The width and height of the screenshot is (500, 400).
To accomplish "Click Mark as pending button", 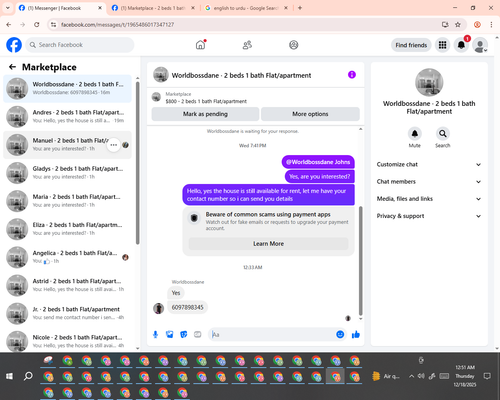I will [x=205, y=114].
